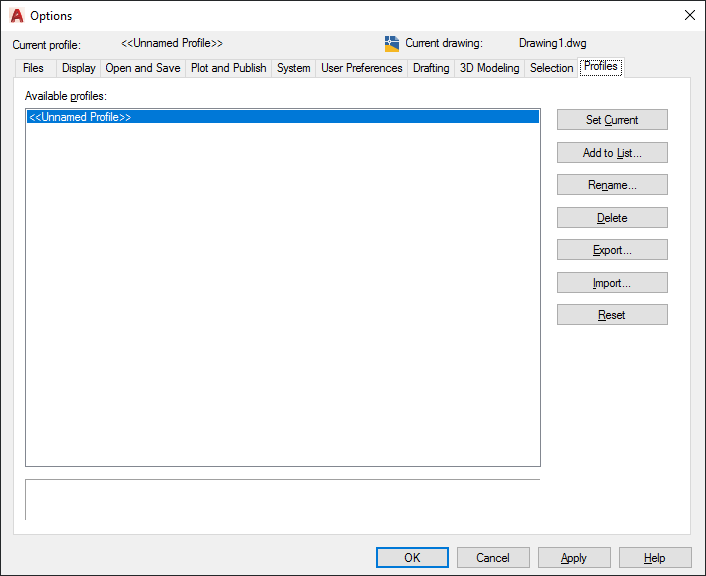Image resolution: width=706 pixels, height=576 pixels.
Task: Go to the Selection tab
Action: pos(551,68)
